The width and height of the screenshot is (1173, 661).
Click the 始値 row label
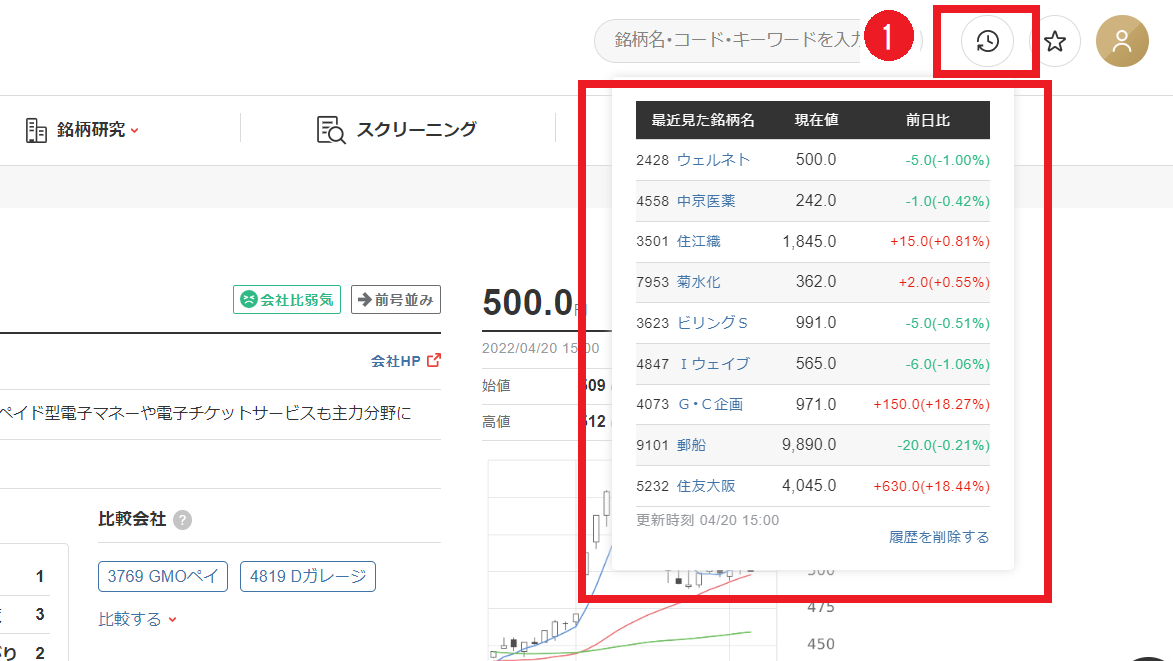tap(496, 386)
